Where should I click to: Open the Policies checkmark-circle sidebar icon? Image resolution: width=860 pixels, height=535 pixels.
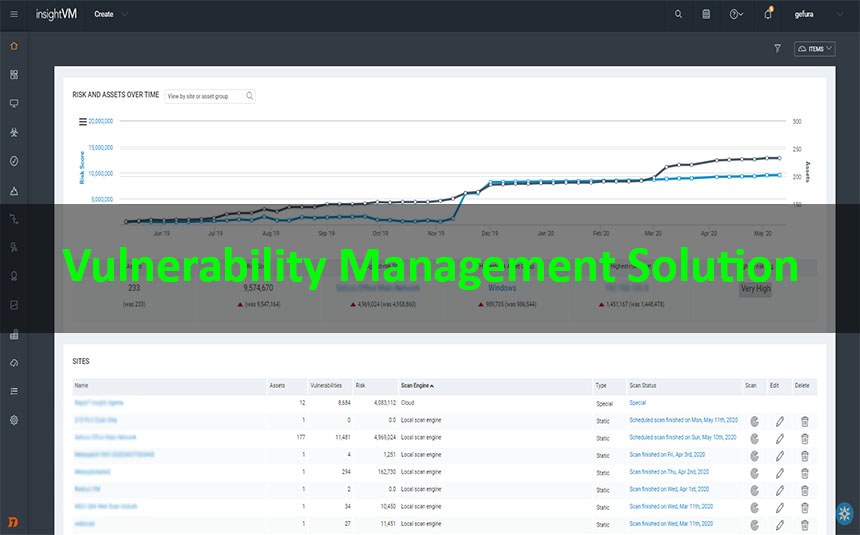tap(14, 161)
